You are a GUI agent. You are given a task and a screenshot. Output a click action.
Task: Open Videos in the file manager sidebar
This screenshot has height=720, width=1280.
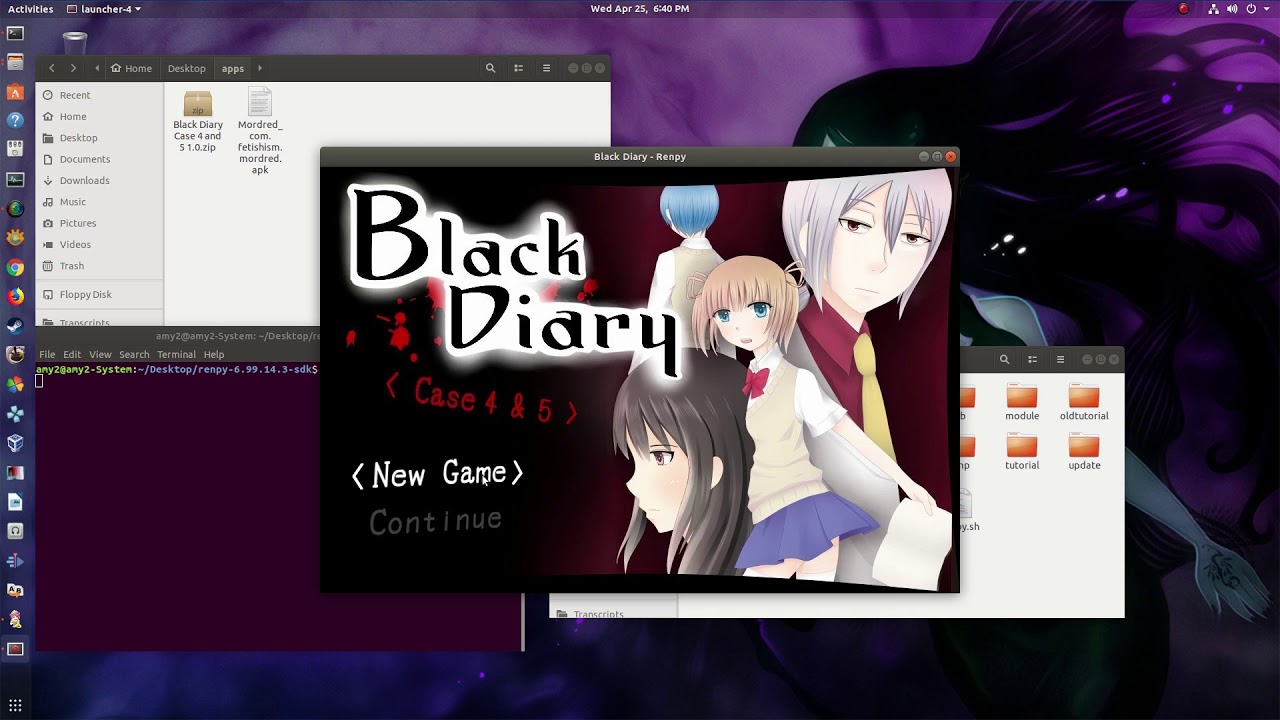coord(100,244)
